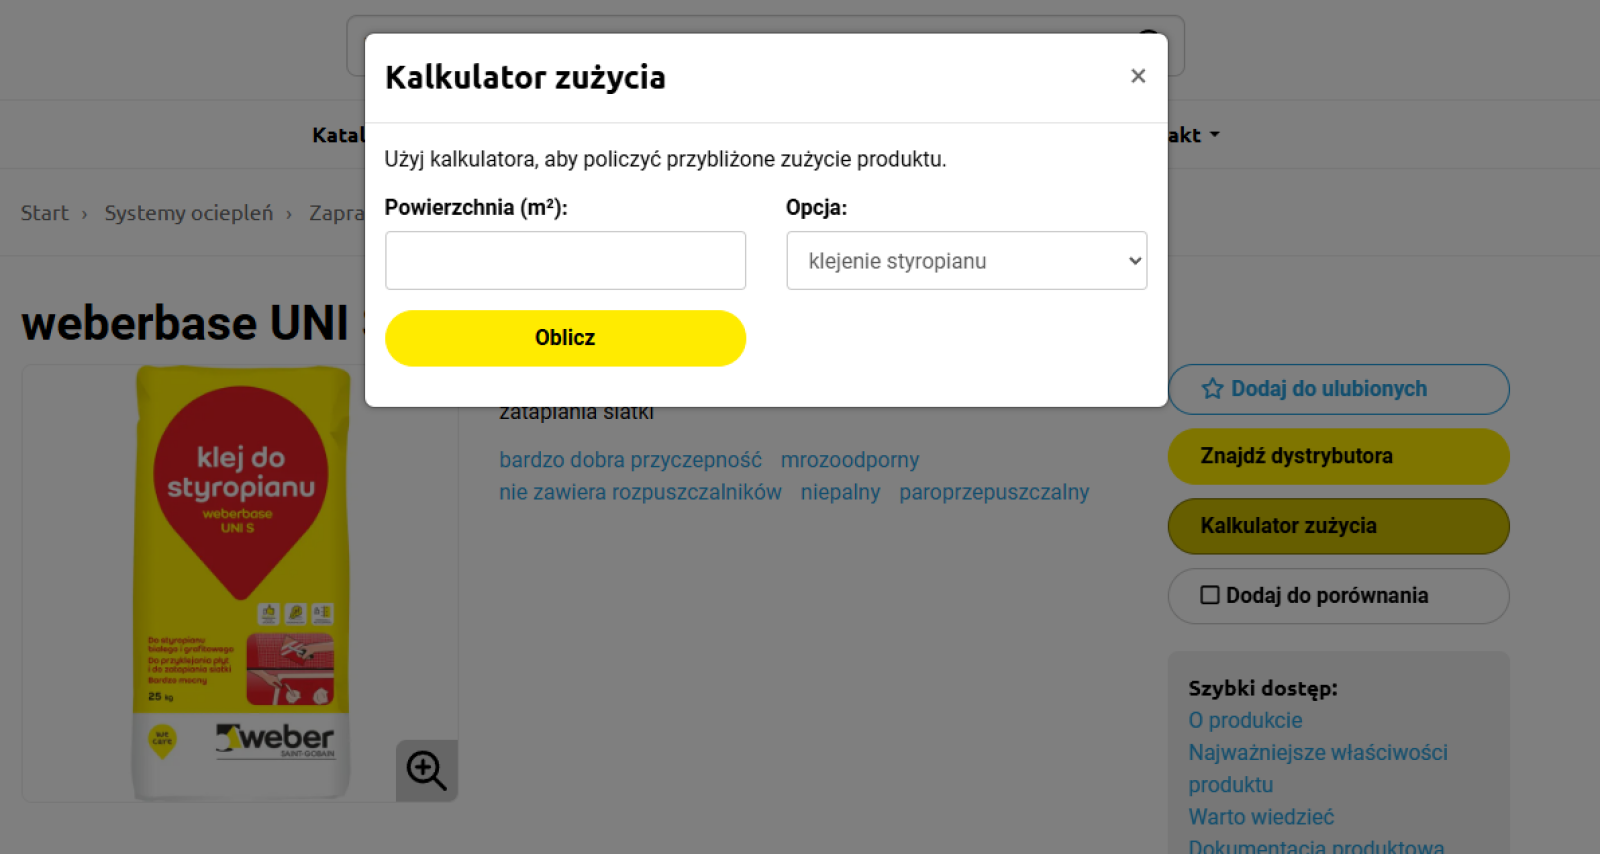Close the Kalkulator zużycia dialog
1600x854 pixels.
(x=1137, y=76)
